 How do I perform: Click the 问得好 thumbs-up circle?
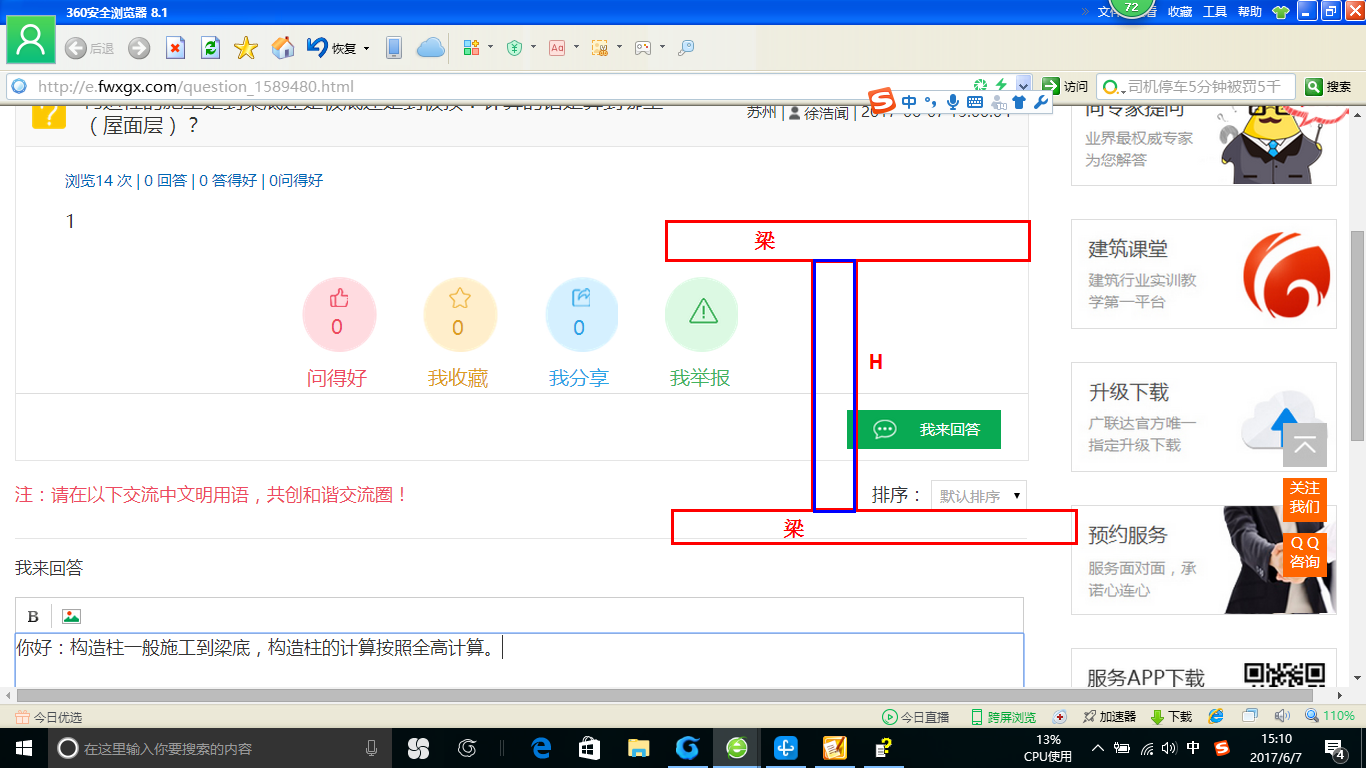coord(339,314)
